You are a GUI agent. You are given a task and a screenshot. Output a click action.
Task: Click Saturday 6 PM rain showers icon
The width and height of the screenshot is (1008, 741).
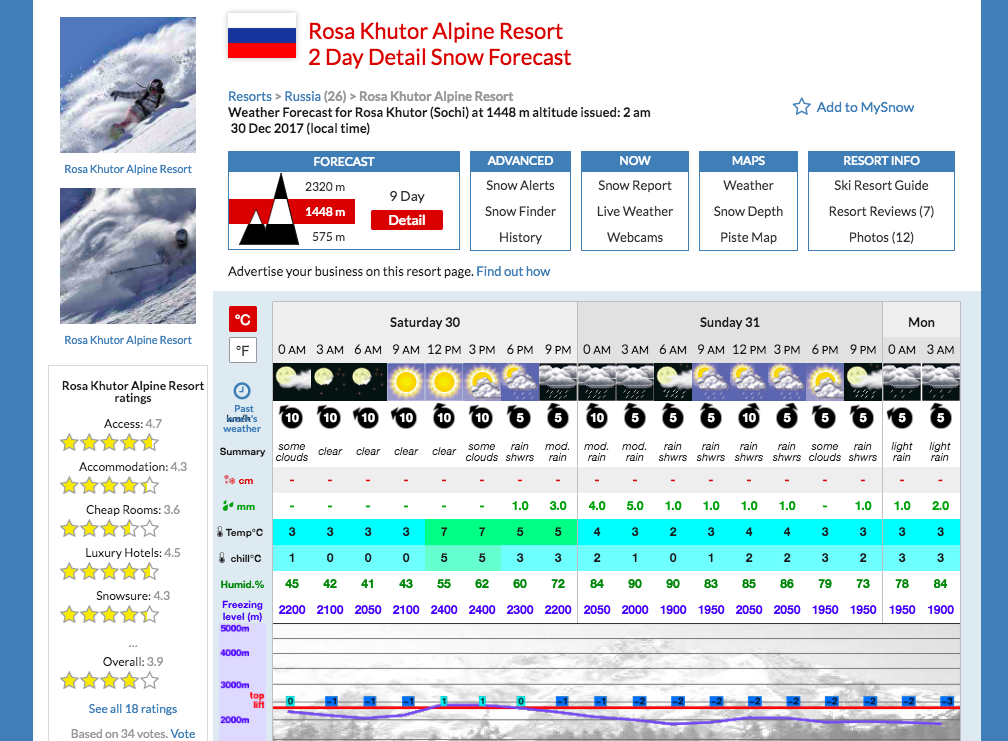pos(520,382)
